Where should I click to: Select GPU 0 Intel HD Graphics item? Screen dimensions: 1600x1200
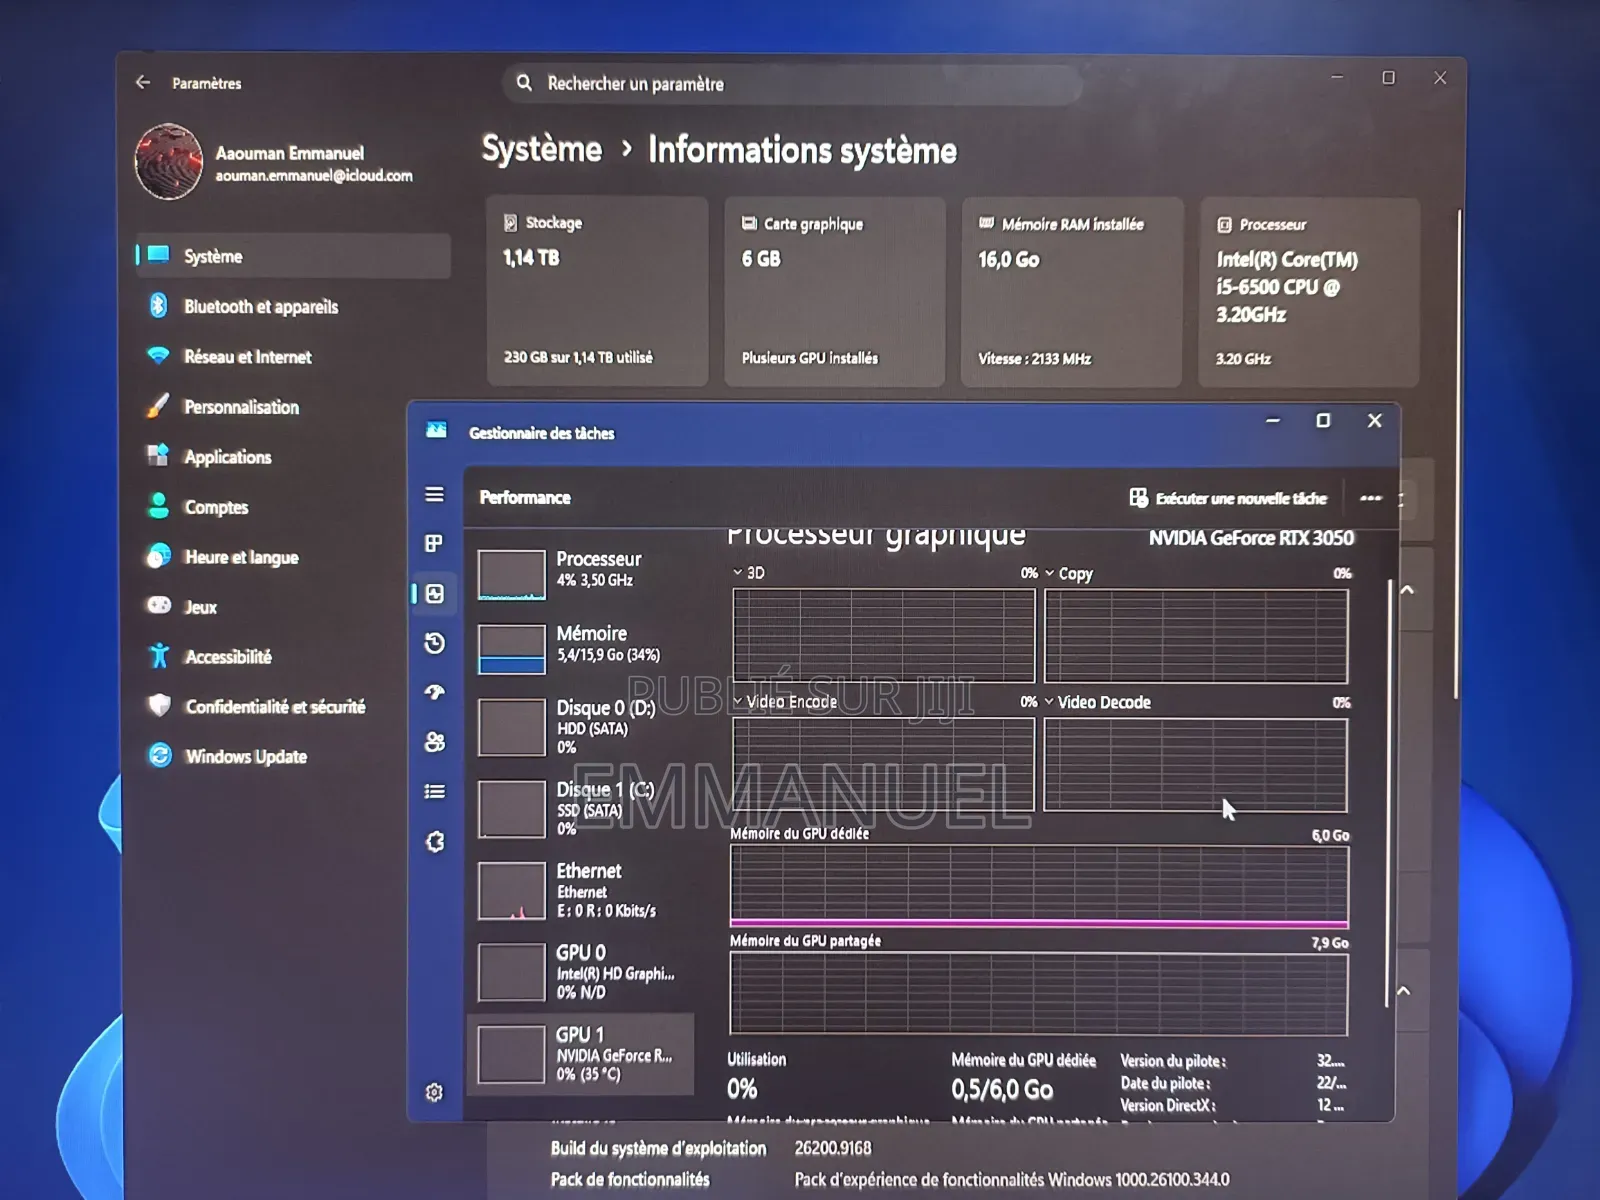pyautogui.click(x=581, y=972)
